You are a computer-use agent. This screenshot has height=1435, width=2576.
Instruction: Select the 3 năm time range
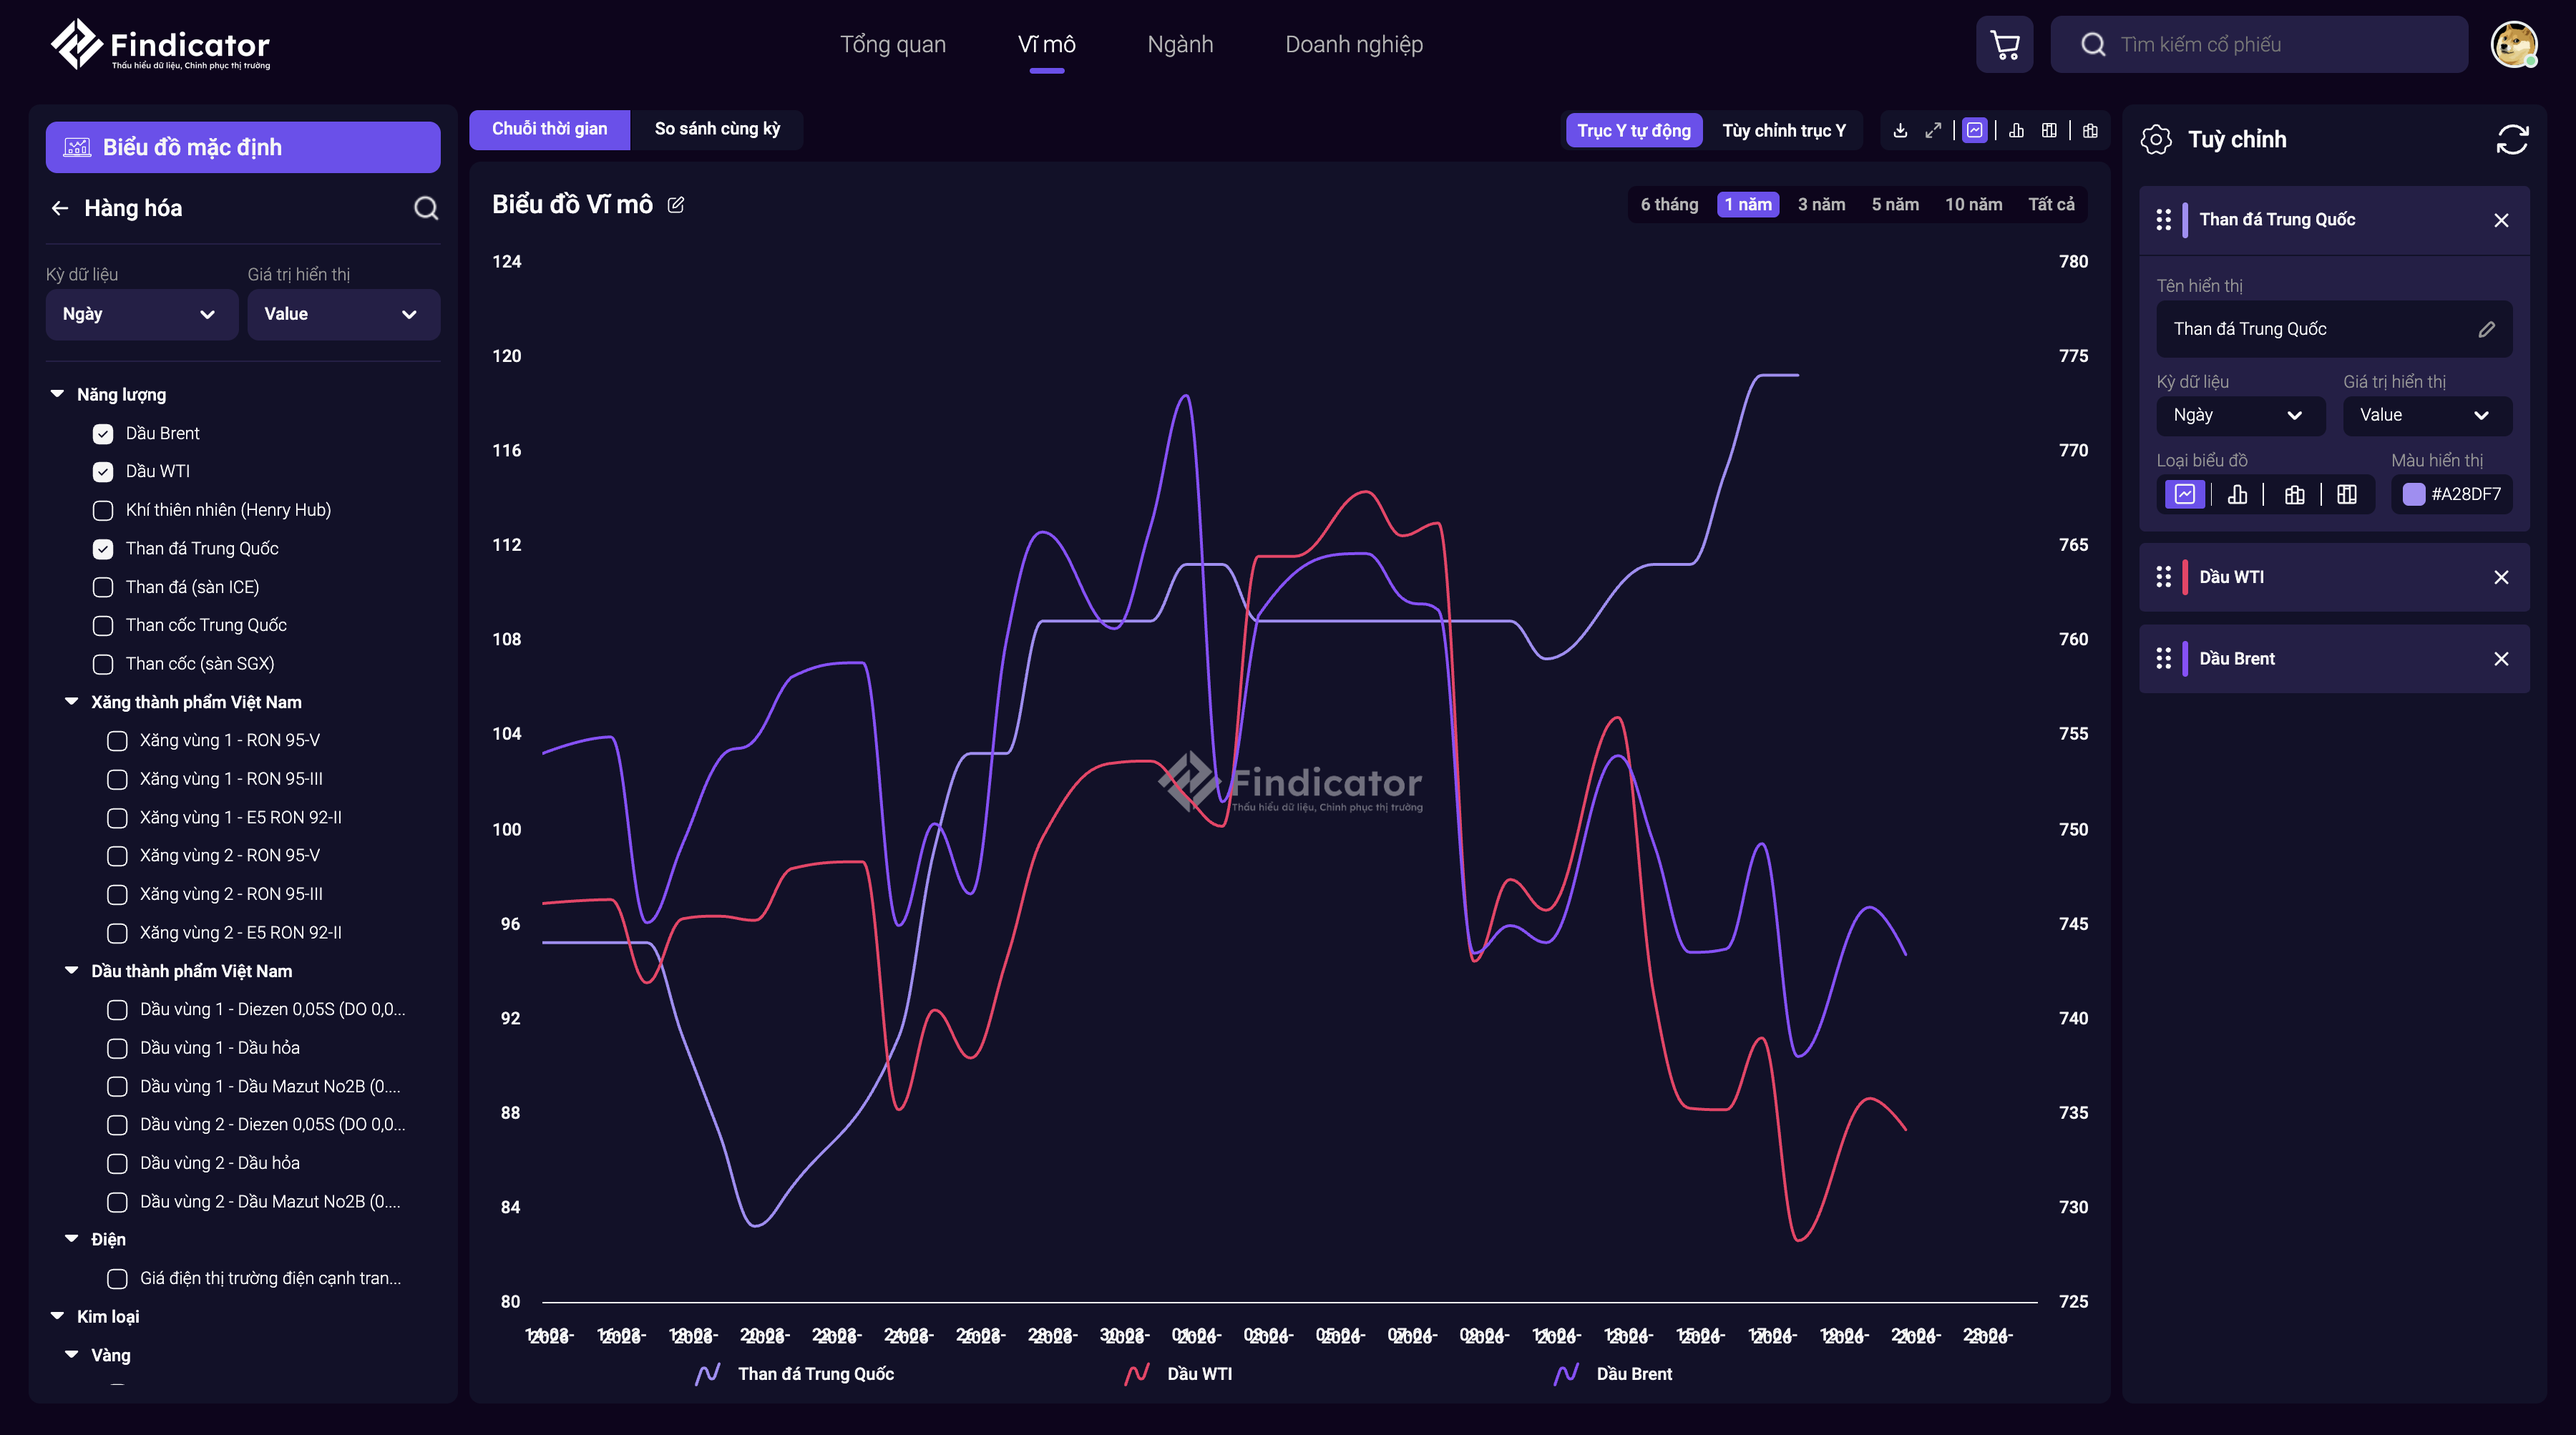(x=1821, y=204)
